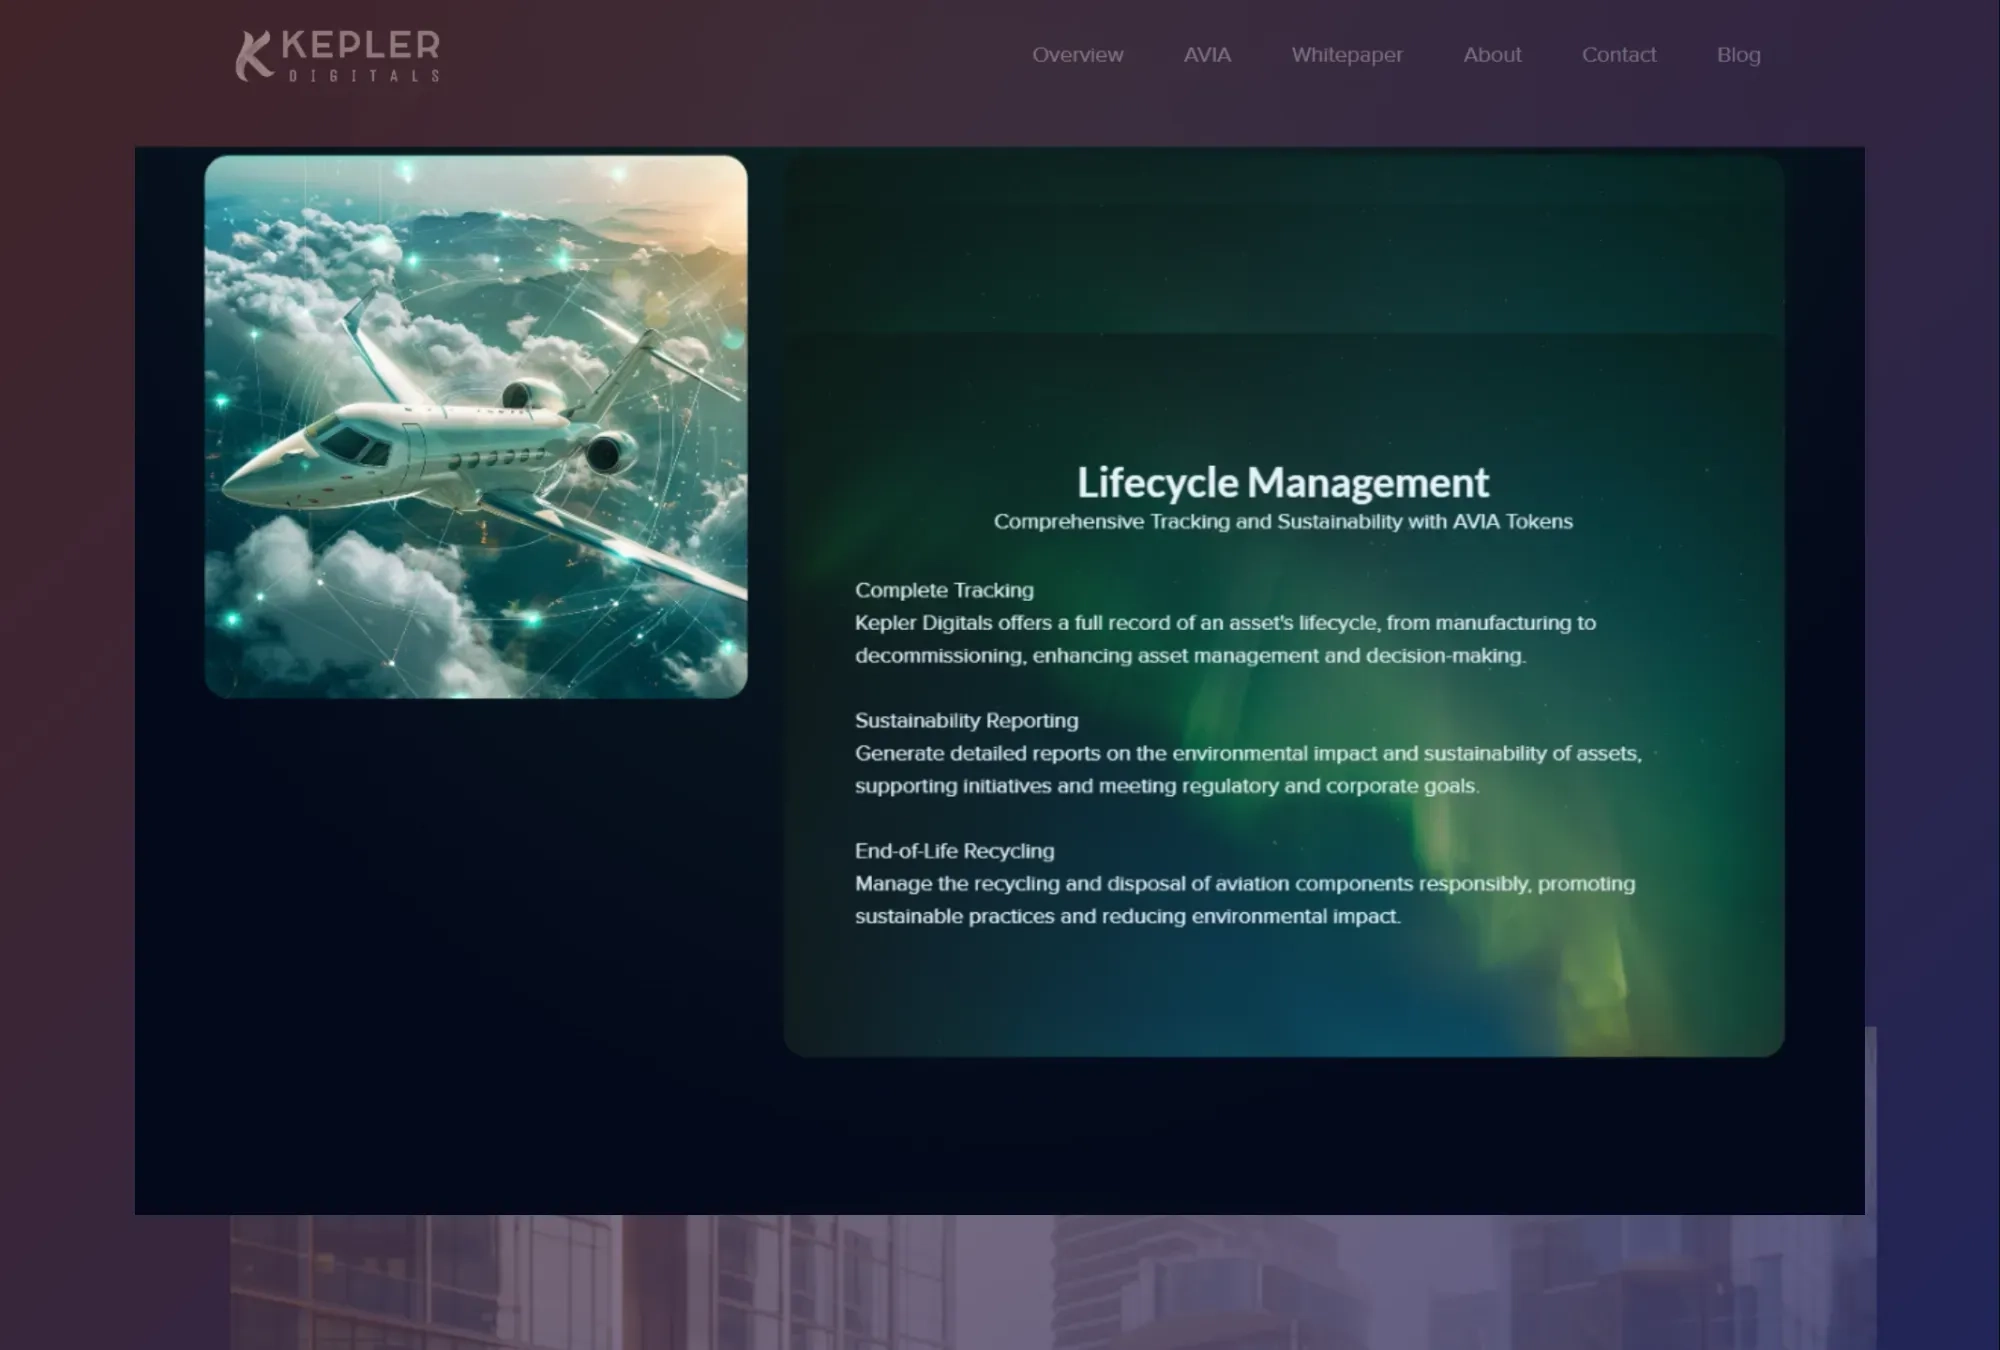
Task: Open the Contact nav link
Action: (x=1618, y=55)
